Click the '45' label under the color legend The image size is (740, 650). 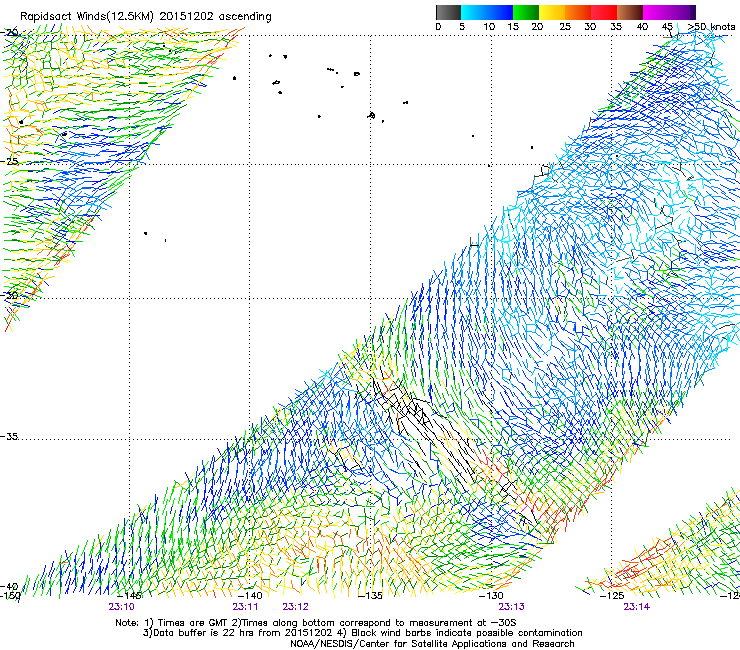pyautogui.click(x=667, y=26)
